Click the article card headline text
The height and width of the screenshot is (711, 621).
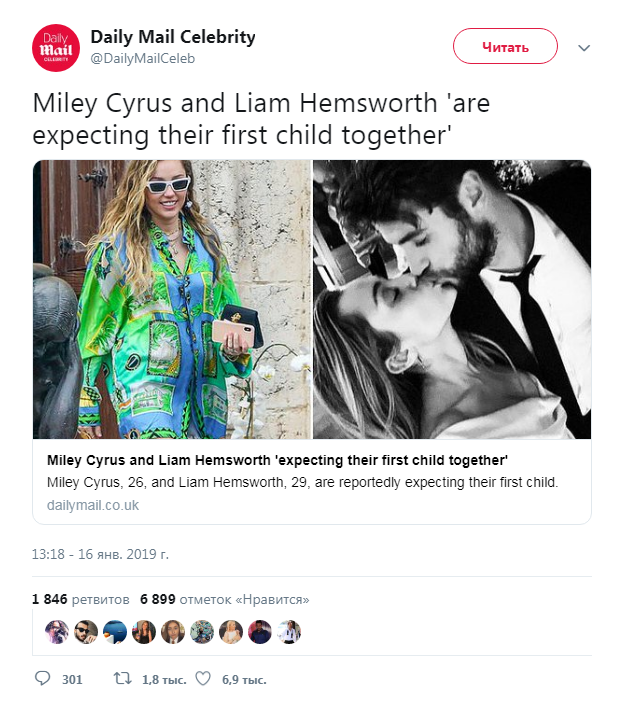pyautogui.click(x=277, y=460)
